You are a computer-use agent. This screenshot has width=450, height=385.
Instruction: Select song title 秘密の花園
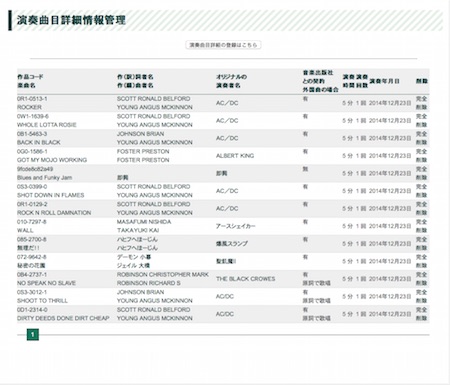(x=31, y=266)
